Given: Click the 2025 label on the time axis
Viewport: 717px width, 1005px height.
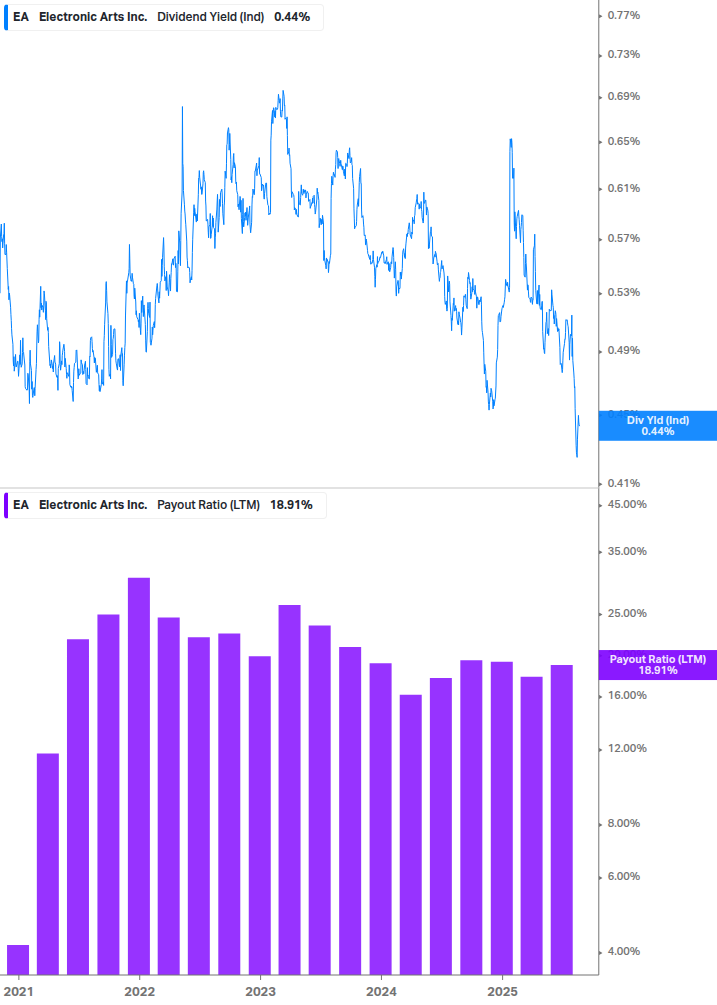Looking at the screenshot, I should [x=502, y=992].
